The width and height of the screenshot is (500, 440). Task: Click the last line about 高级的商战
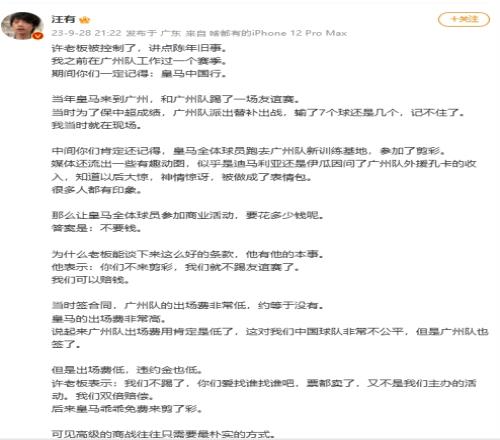164,434
